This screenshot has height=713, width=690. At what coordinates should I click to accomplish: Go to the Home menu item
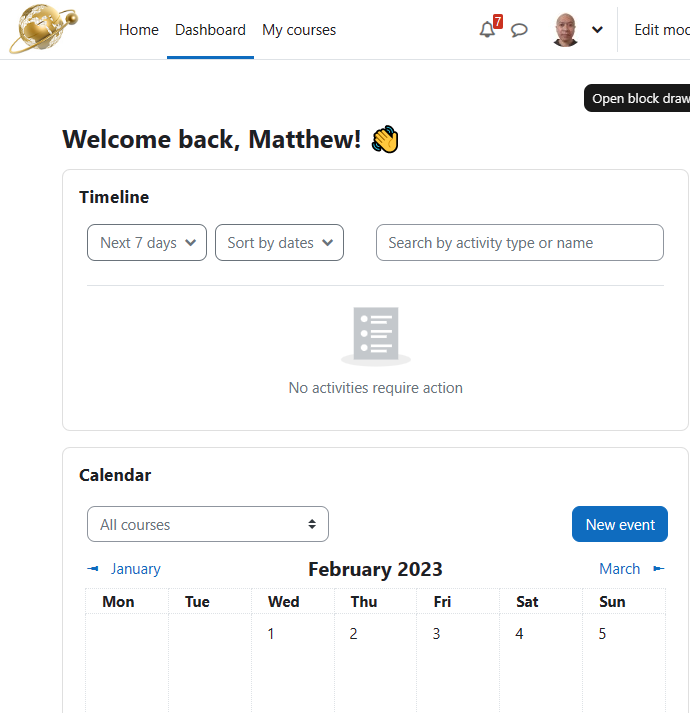(x=139, y=30)
